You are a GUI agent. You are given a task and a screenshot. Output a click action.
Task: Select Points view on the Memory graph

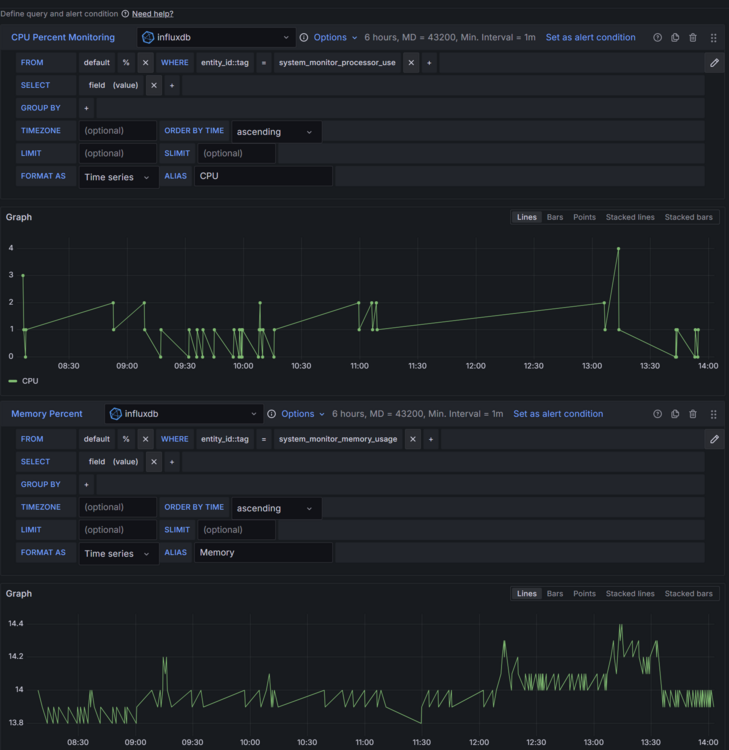584,594
